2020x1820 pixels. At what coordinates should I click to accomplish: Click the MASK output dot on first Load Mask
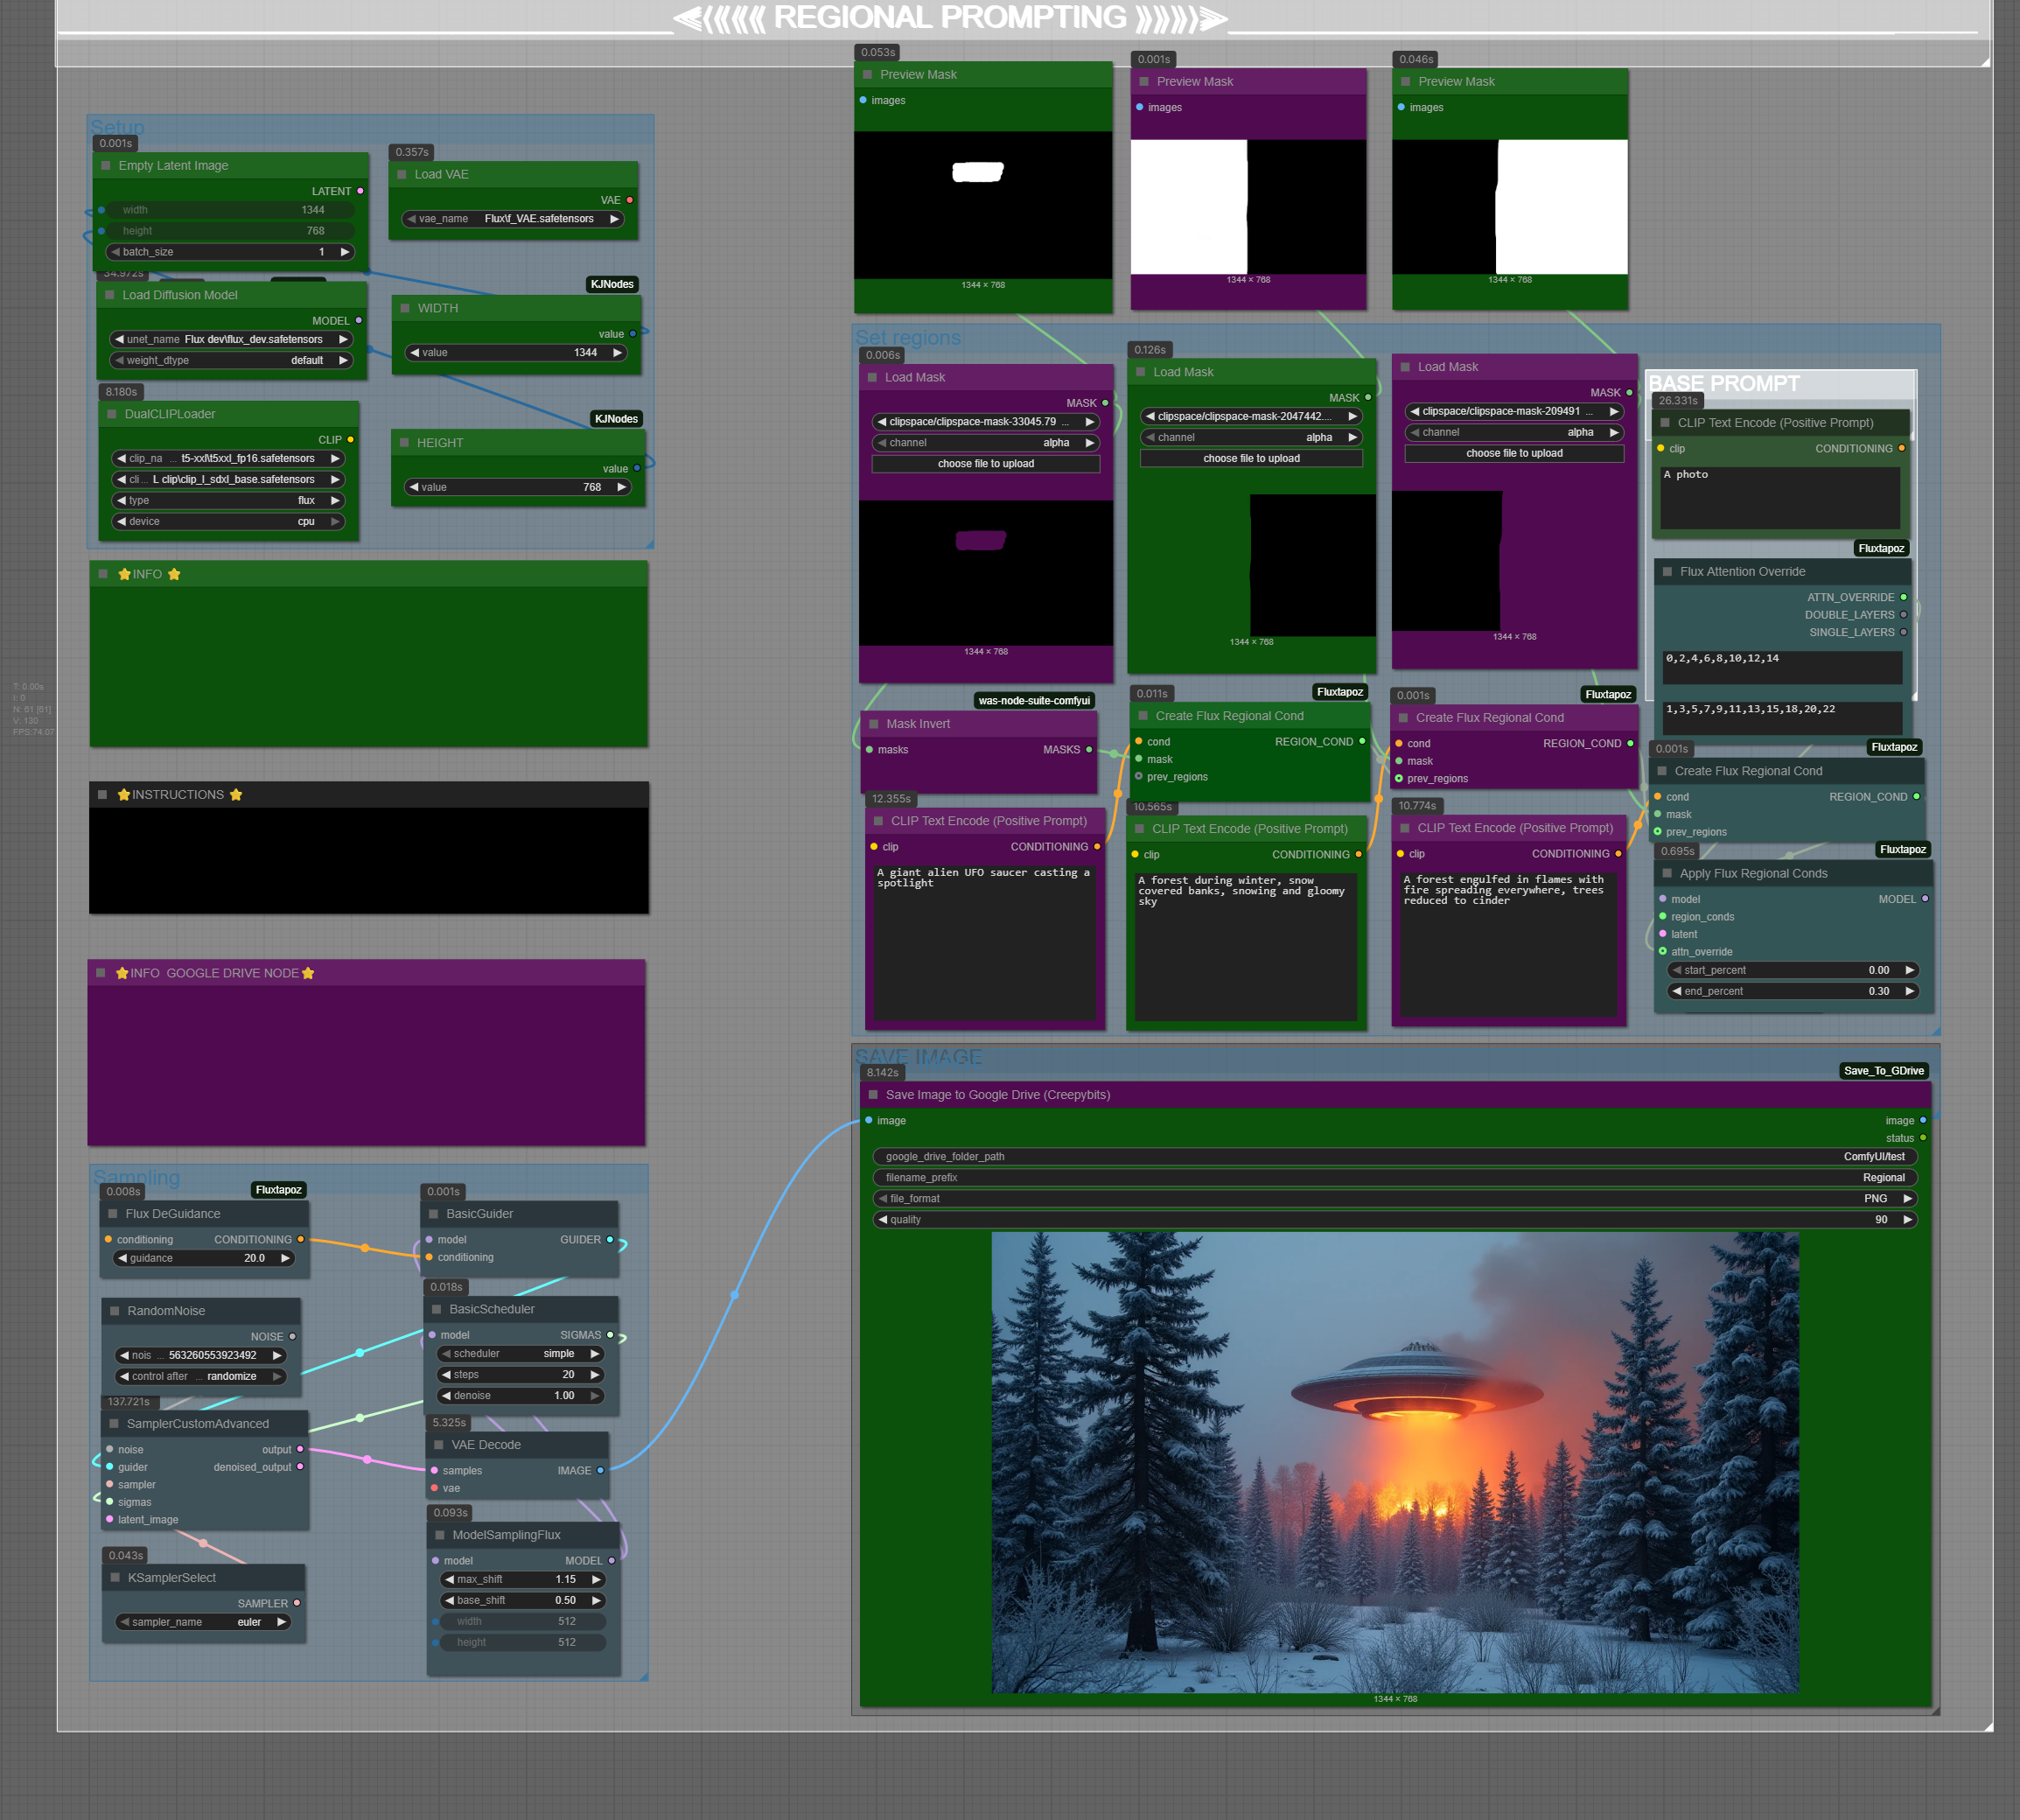click(1105, 403)
